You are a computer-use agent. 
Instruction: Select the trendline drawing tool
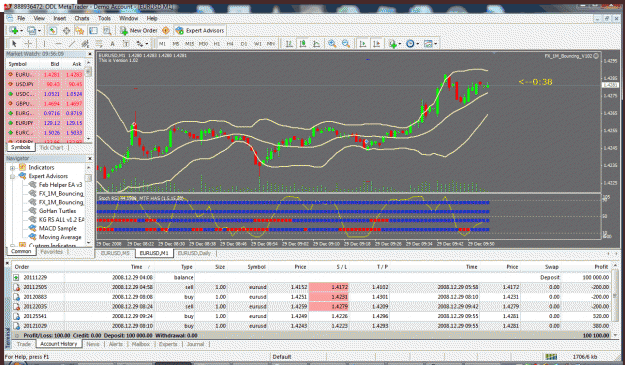[72, 44]
